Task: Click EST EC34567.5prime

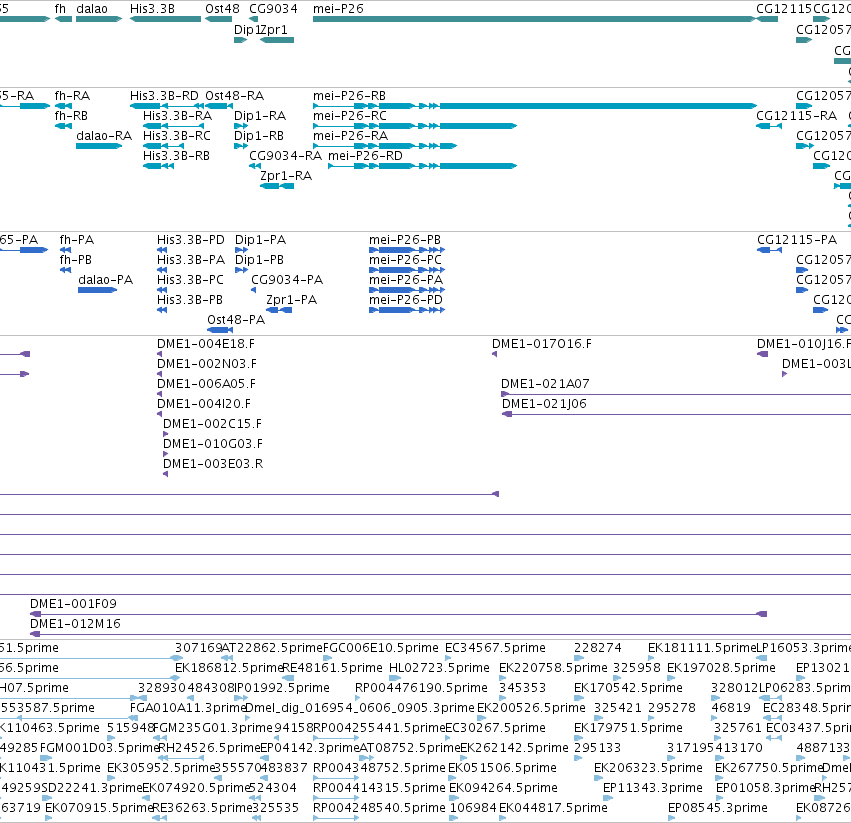Action: click(495, 648)
